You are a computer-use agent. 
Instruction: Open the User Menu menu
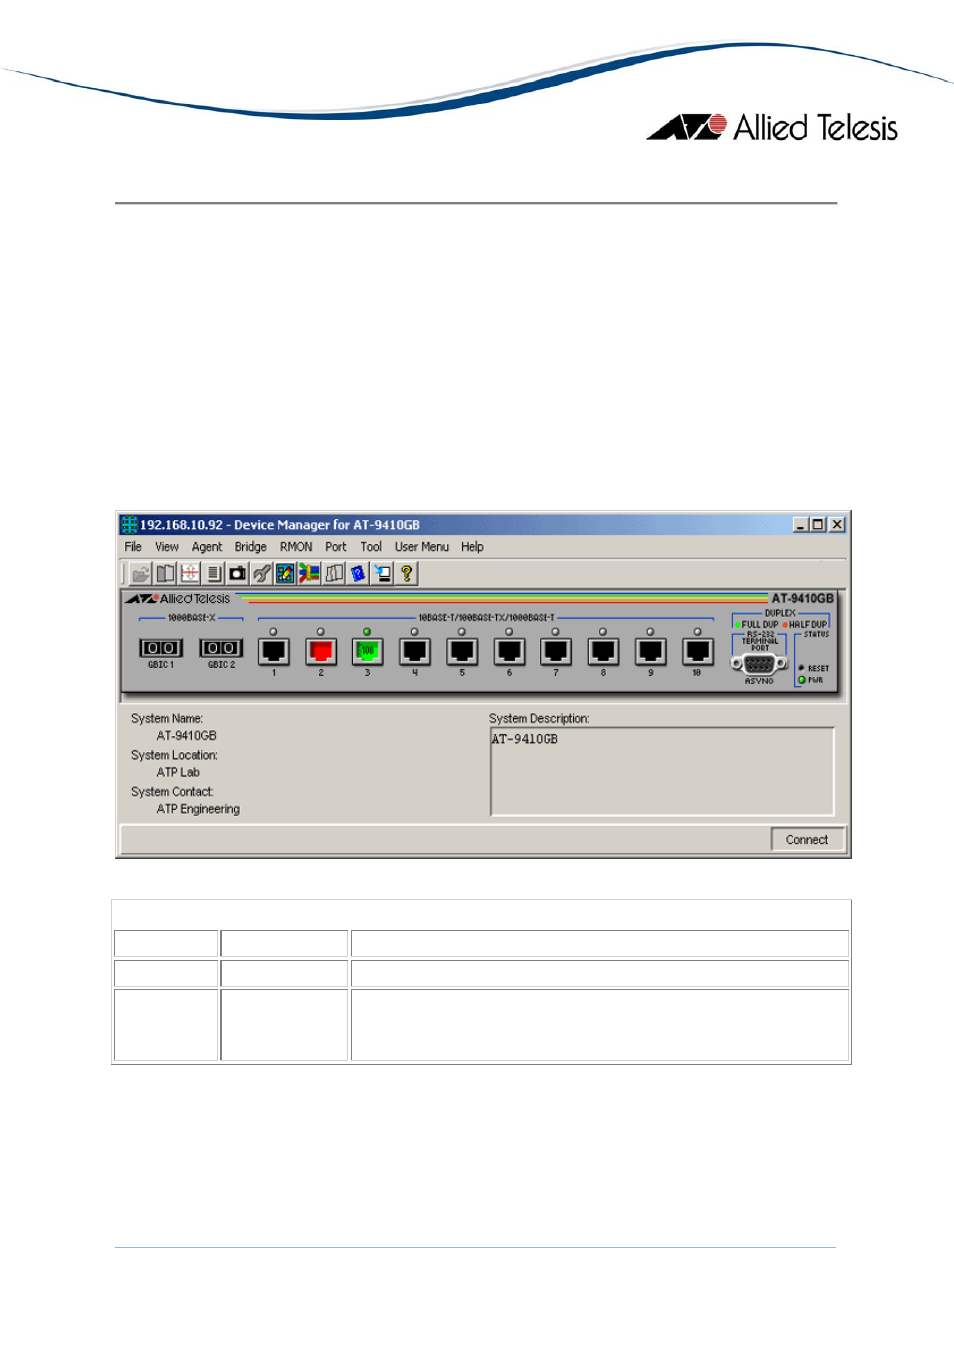pyautogui.click(x=422, y=547)
